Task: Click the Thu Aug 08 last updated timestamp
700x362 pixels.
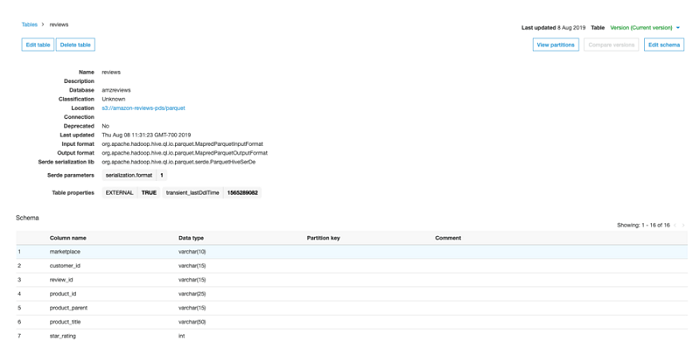Action: click(x=146, y=135)
